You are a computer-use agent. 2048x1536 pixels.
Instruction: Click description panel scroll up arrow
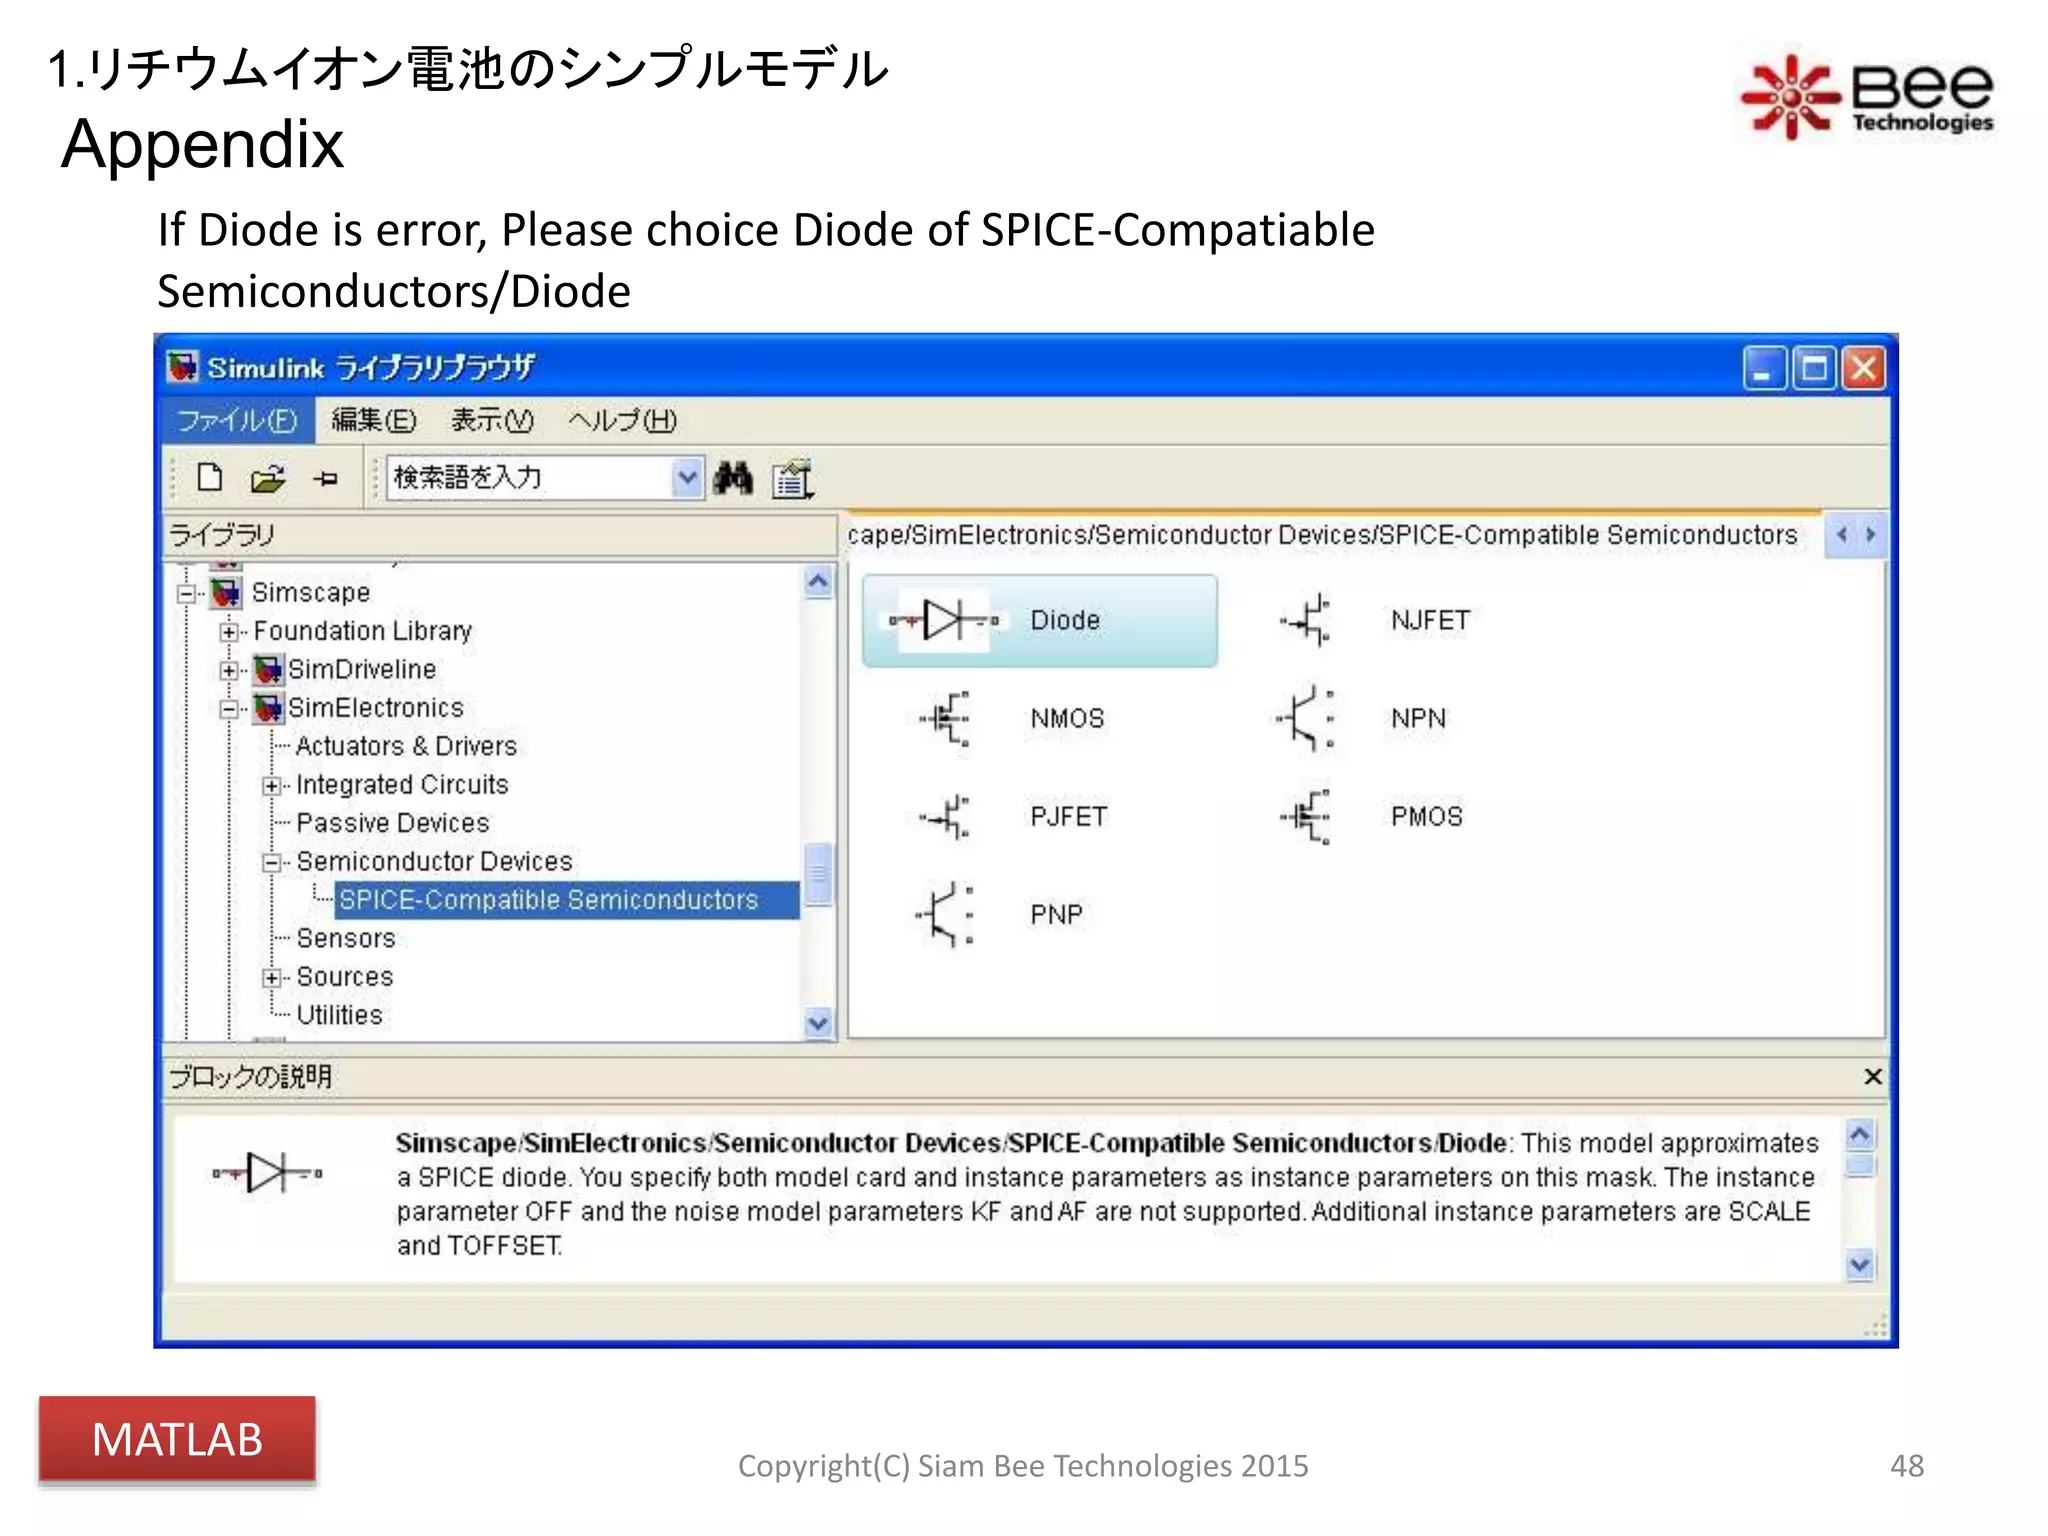point(1859,1134)
